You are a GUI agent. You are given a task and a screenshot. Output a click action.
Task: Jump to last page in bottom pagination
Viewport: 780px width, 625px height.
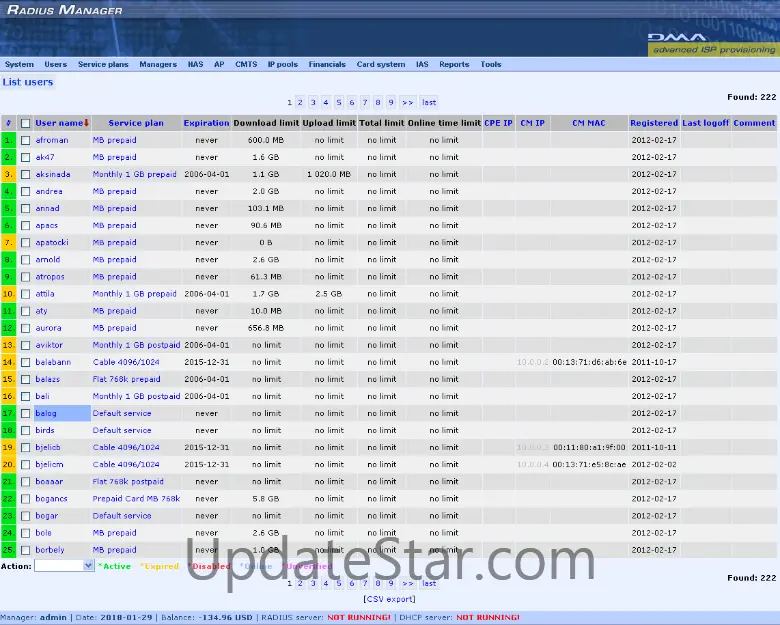(x=429, y=583)
